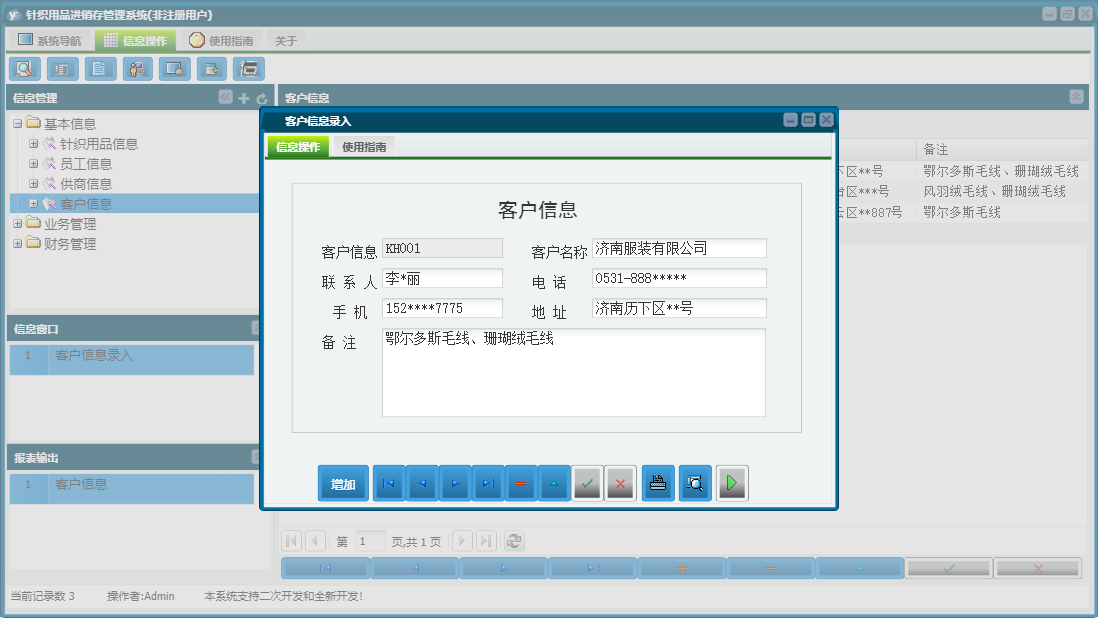This screenshot has width=1098, height=618.
Task: Collapse the 基本信息 tree node
Action: coord(18,124)
